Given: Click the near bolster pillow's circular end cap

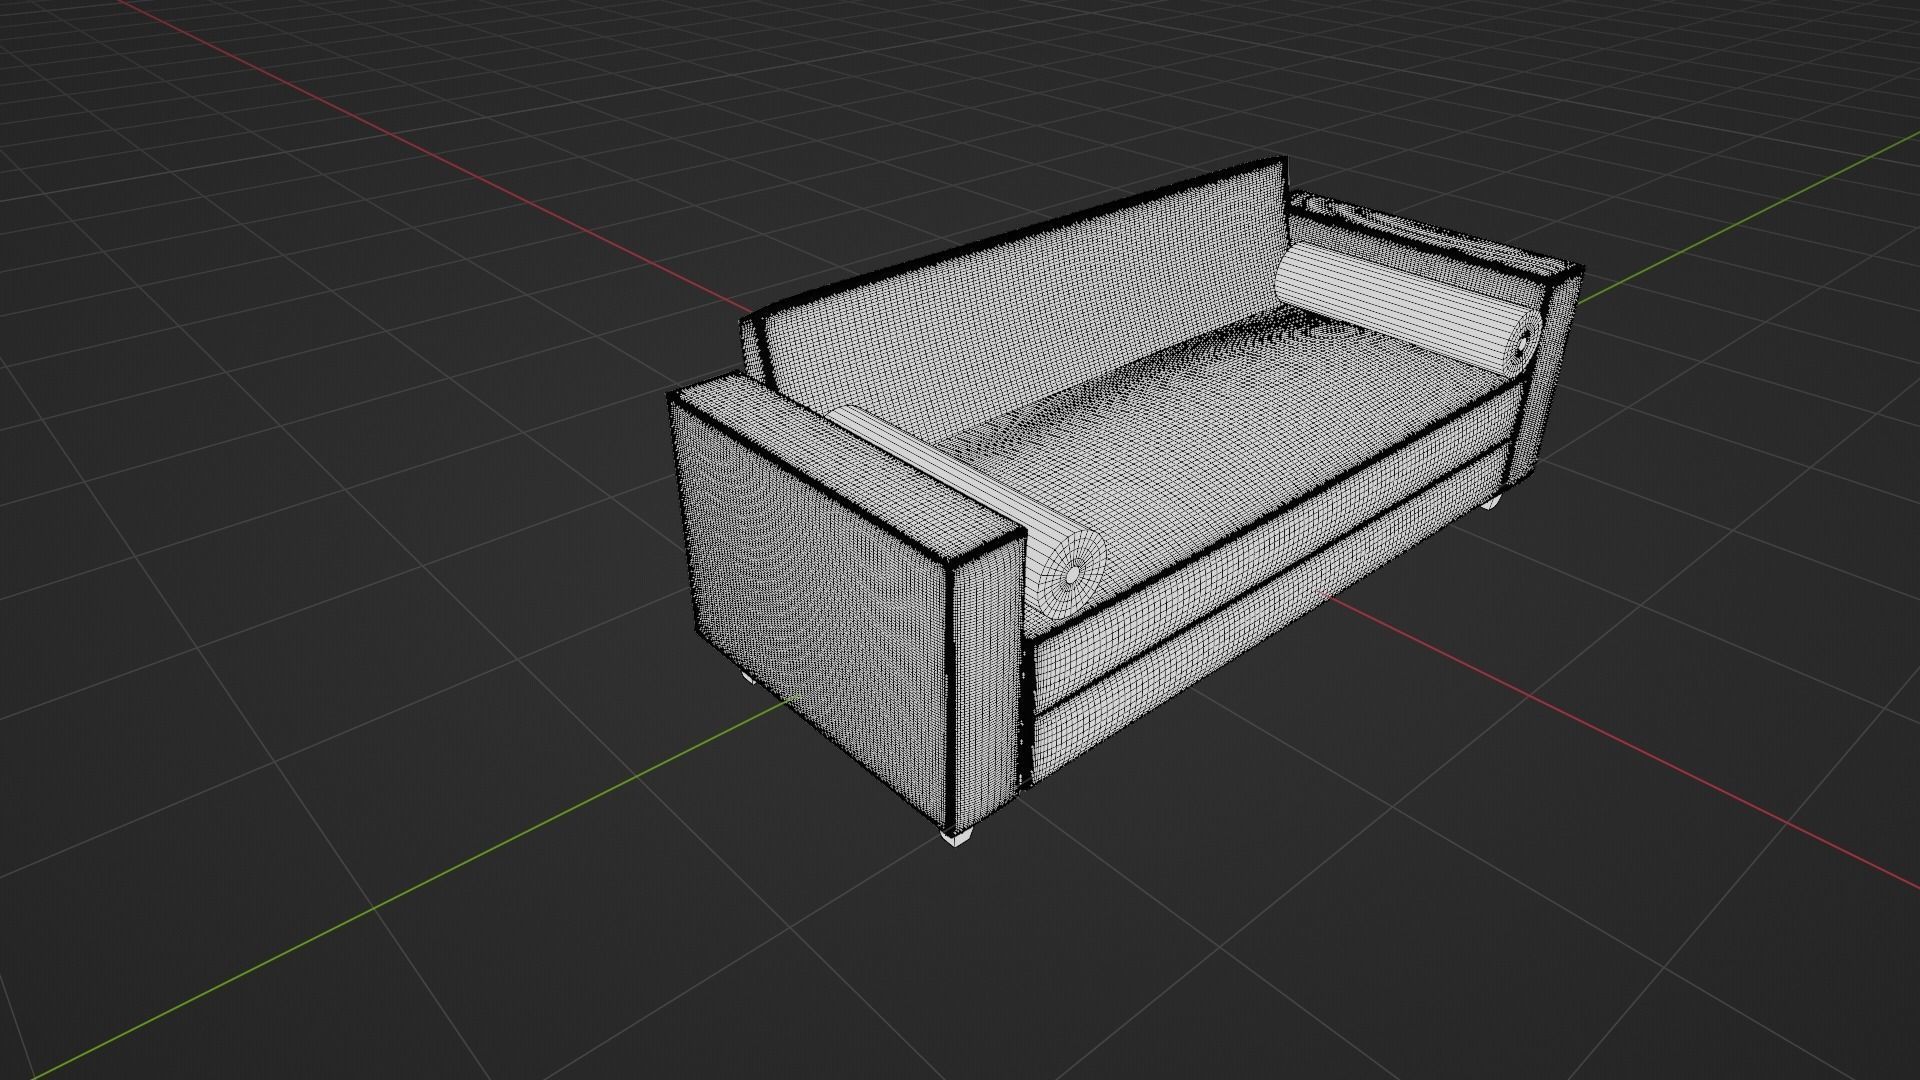Looking at the screenshot, I should pos(1071,574).
